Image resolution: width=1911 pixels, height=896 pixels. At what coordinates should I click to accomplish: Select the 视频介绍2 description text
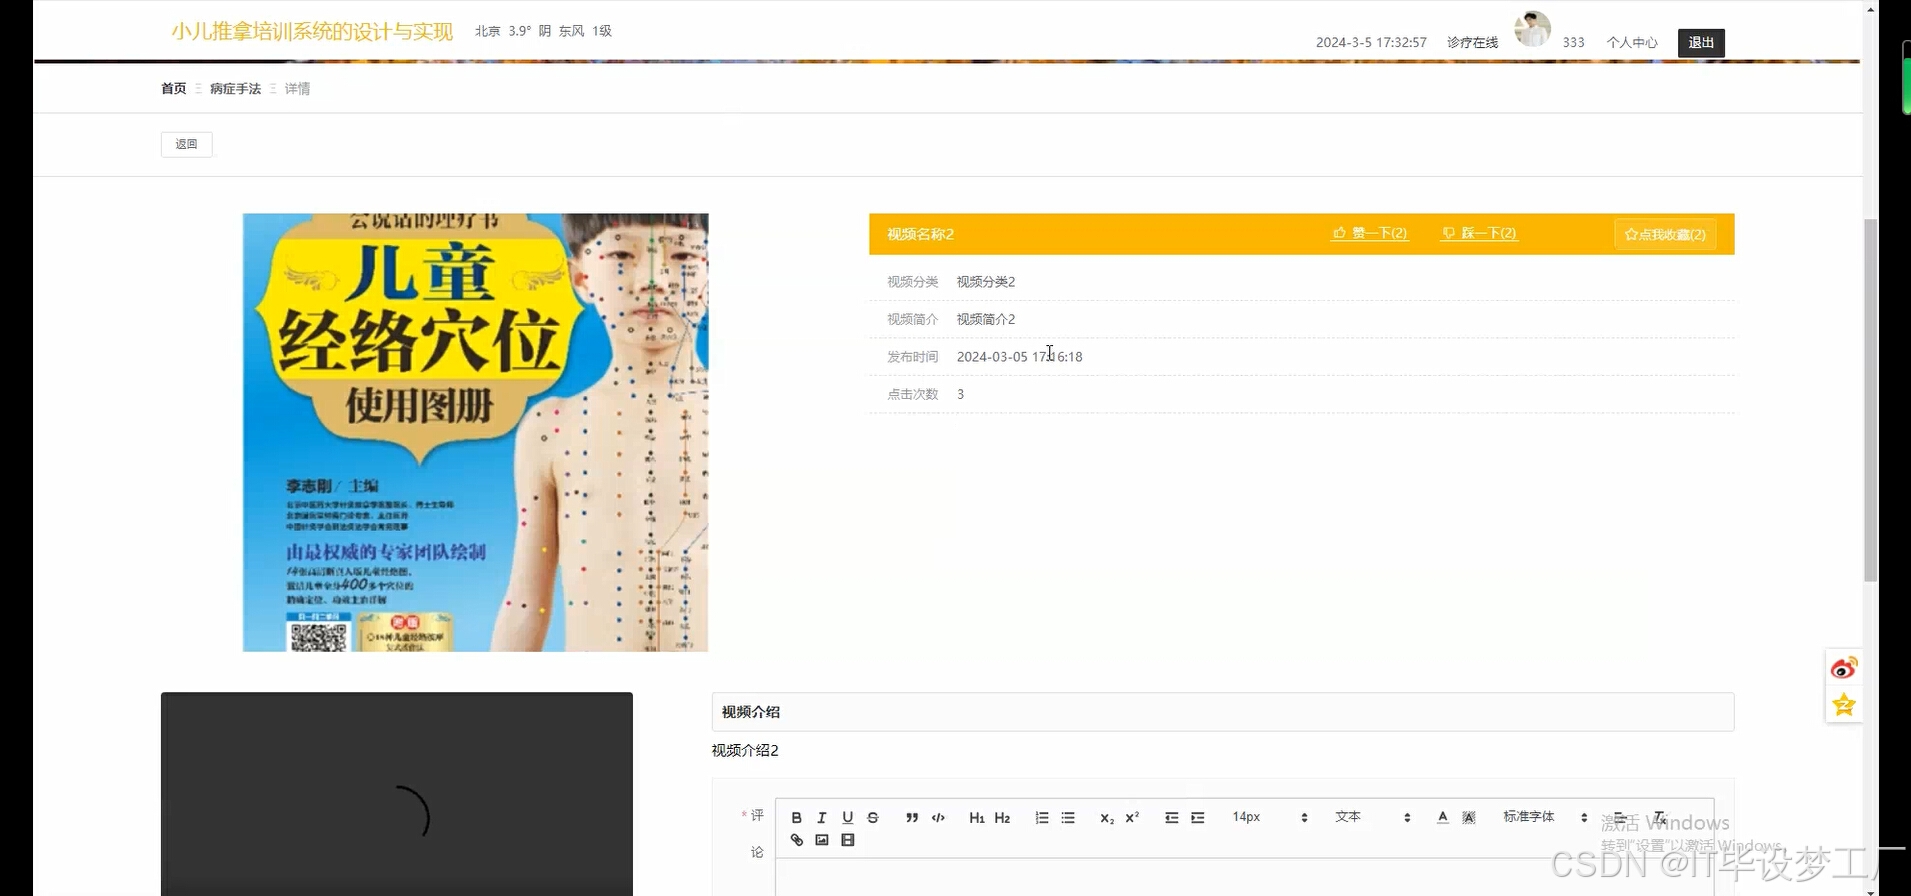pyautogui.click(x=745, y=750)
